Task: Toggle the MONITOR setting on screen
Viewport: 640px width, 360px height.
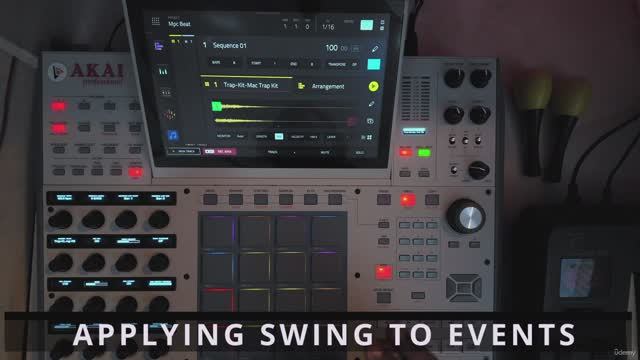Action: (x=230, y=136)
